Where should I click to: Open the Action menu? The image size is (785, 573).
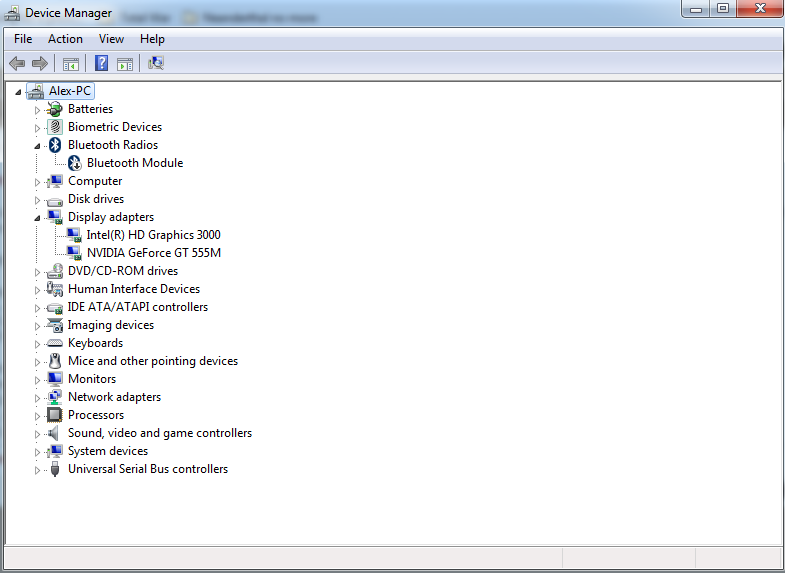65,39
